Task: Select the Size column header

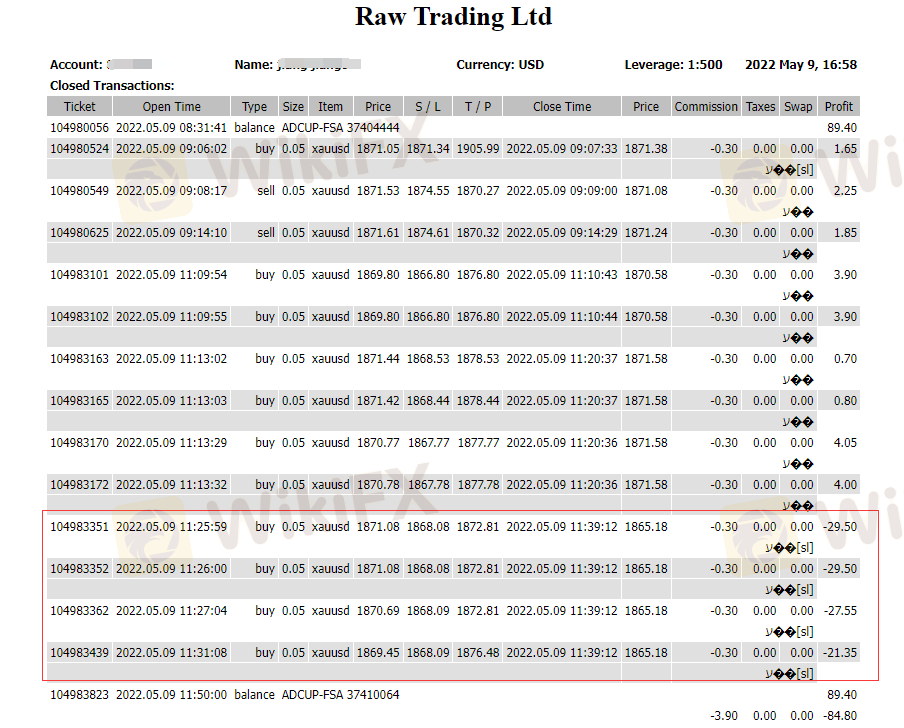Action: [293, 107]
